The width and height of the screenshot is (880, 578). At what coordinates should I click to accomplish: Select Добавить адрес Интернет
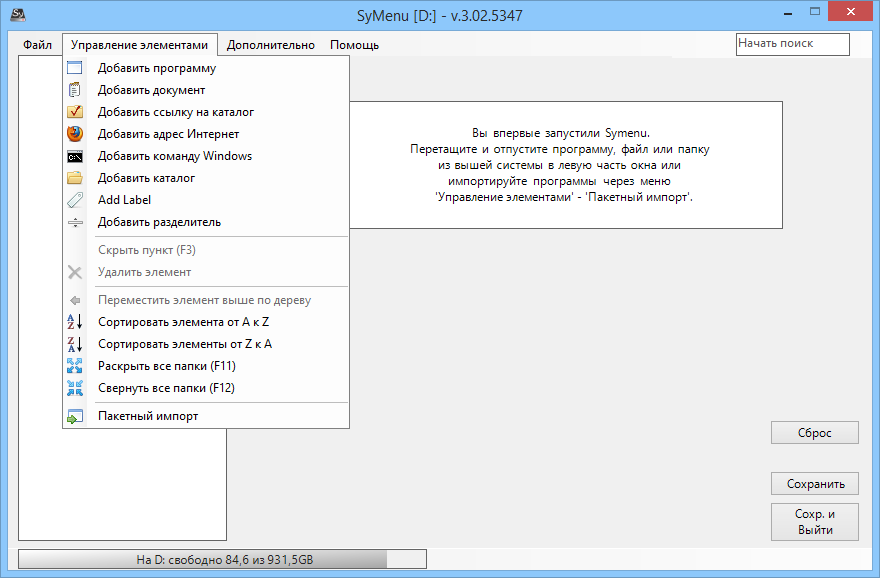[206, 134]
